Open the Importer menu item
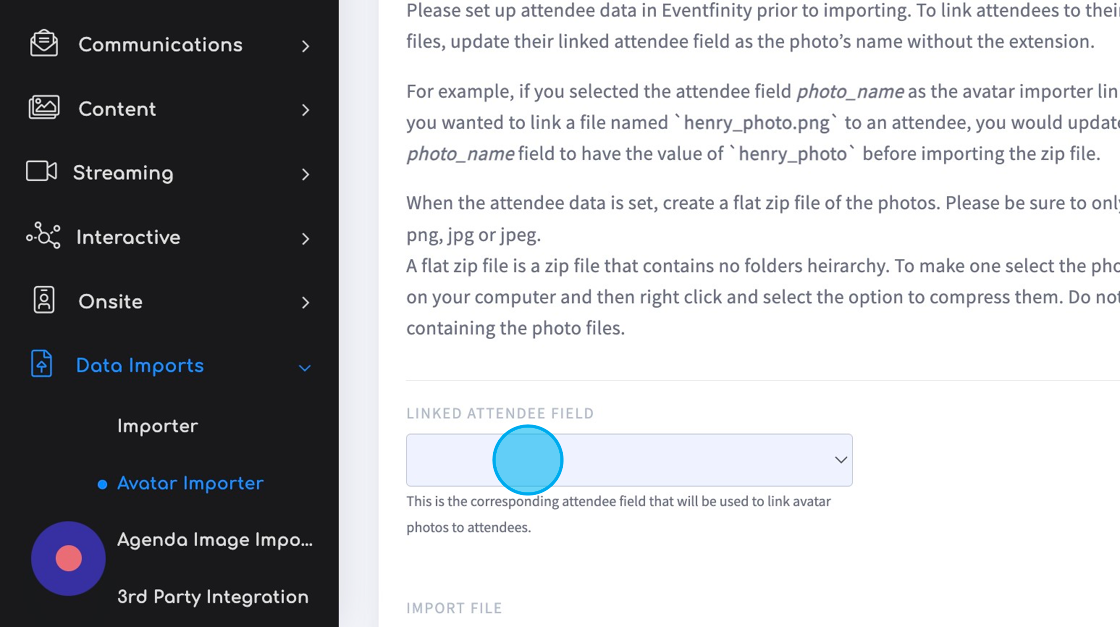1120x627 pixels. point(157,426)
